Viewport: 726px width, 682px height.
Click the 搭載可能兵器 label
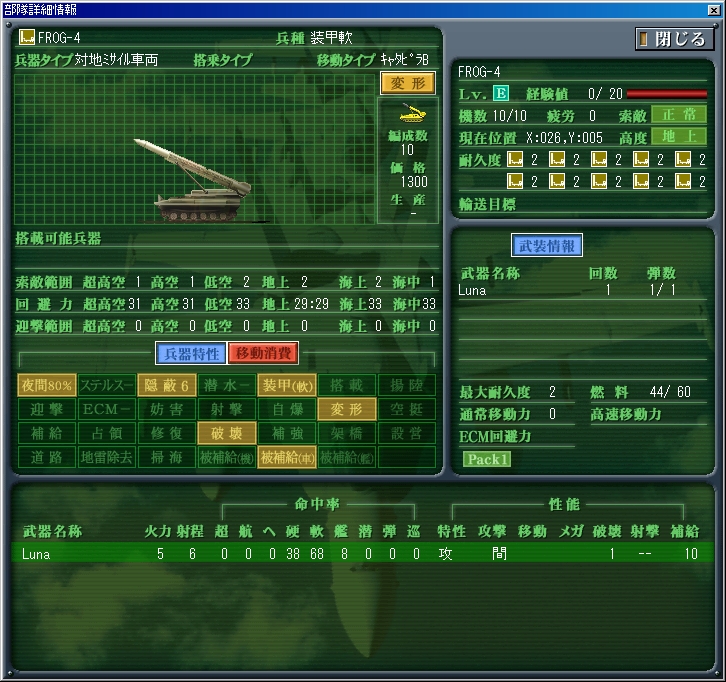[x=58, y=238]
